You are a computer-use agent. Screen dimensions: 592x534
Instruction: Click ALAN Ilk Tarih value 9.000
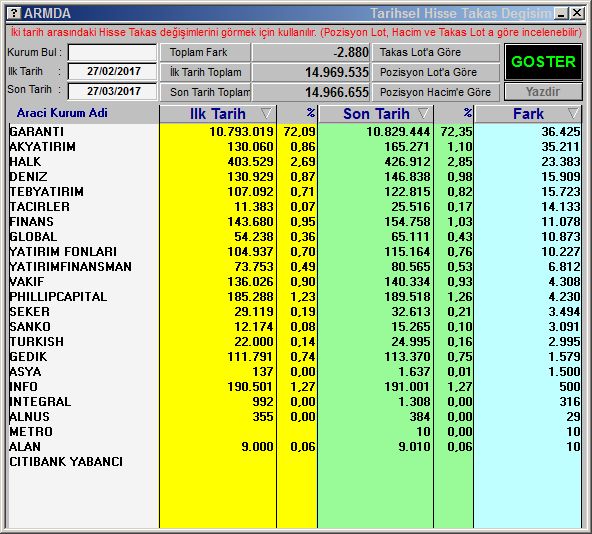[257, 447]
